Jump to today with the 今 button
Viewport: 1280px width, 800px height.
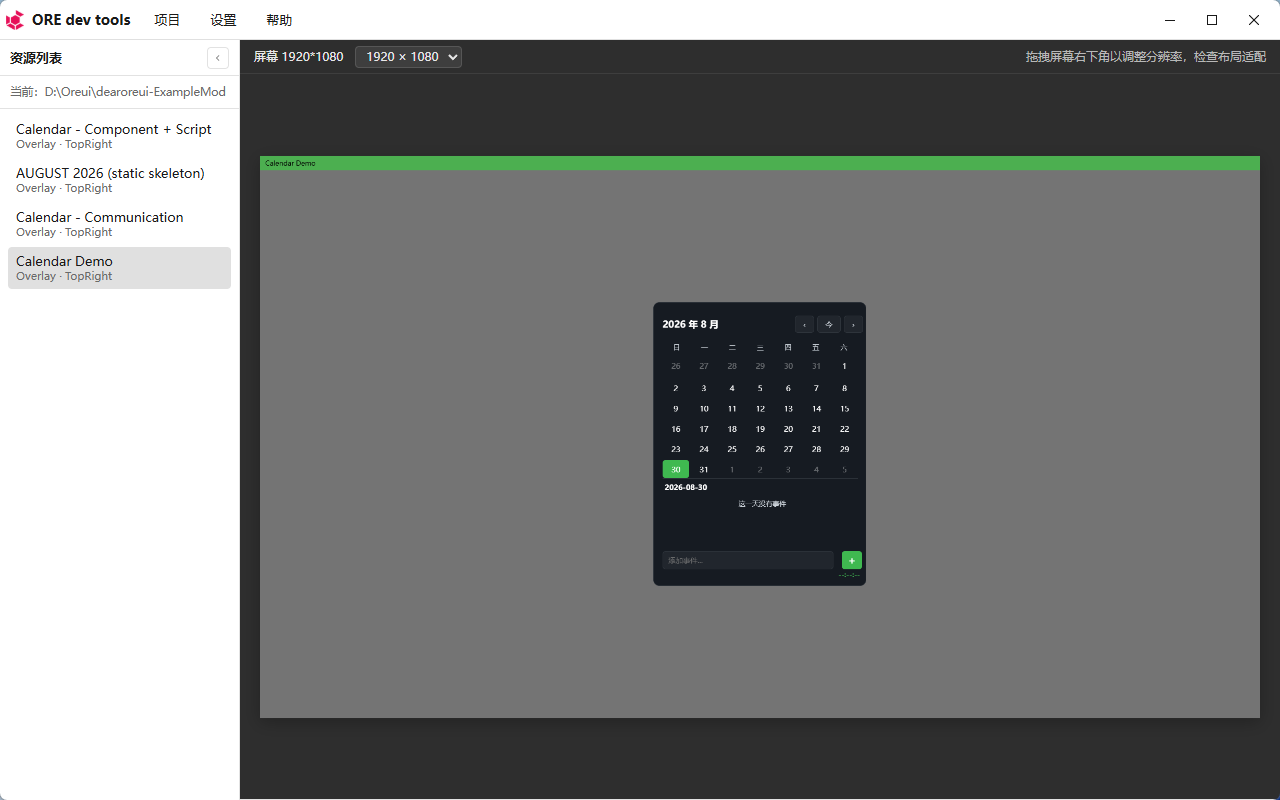point(829,324)
